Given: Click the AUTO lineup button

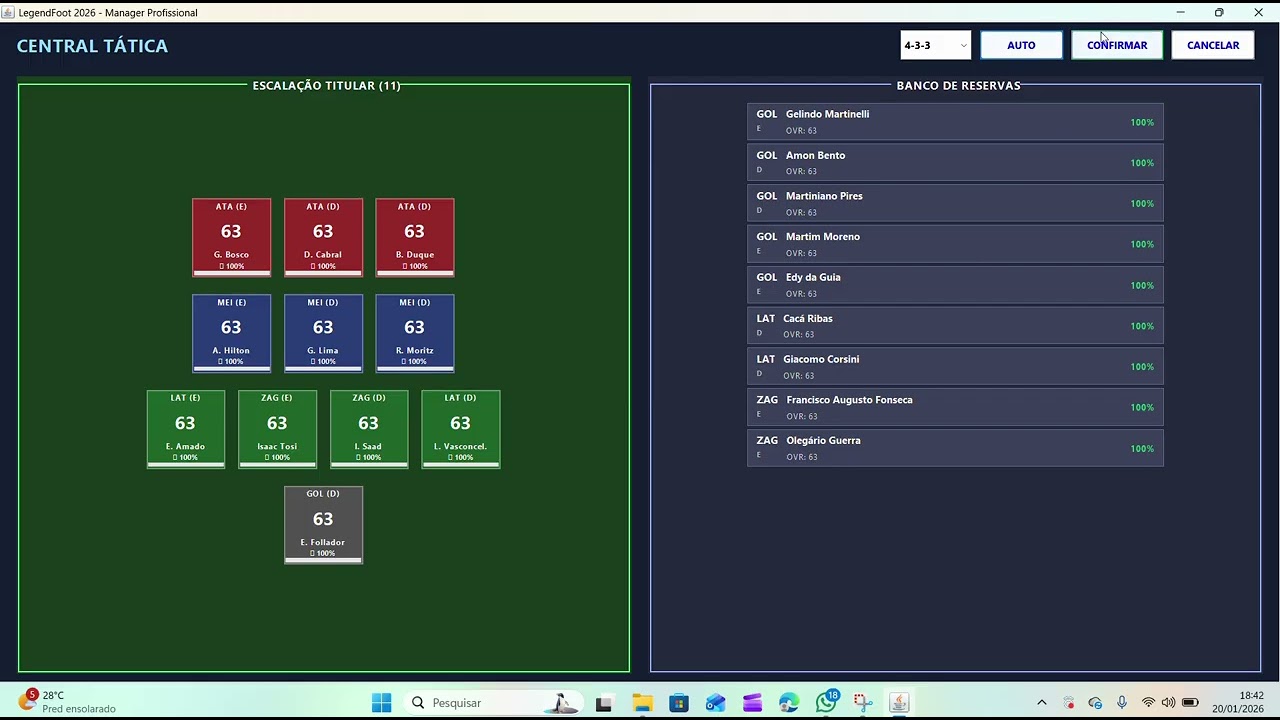Looking at the screenshot, I should 1021,45.
